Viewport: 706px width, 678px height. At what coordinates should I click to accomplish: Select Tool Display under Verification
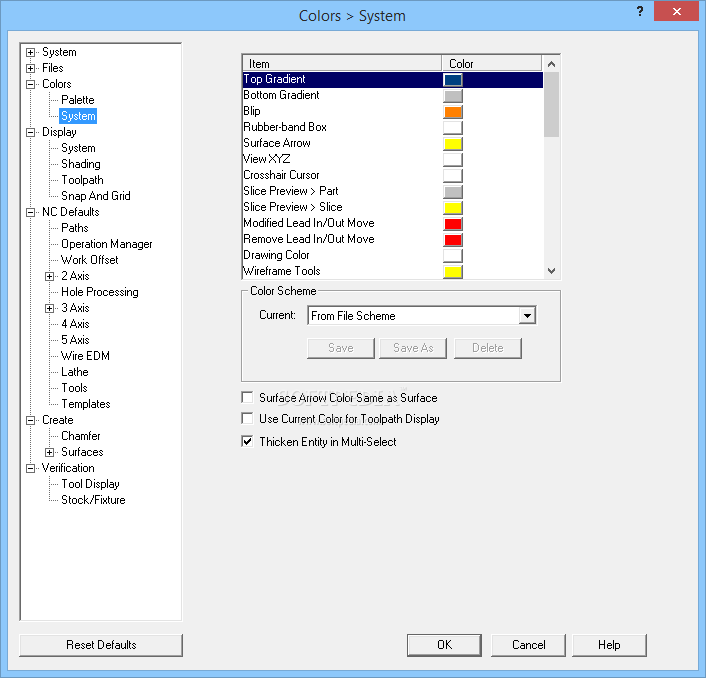(x=90, y=484)
